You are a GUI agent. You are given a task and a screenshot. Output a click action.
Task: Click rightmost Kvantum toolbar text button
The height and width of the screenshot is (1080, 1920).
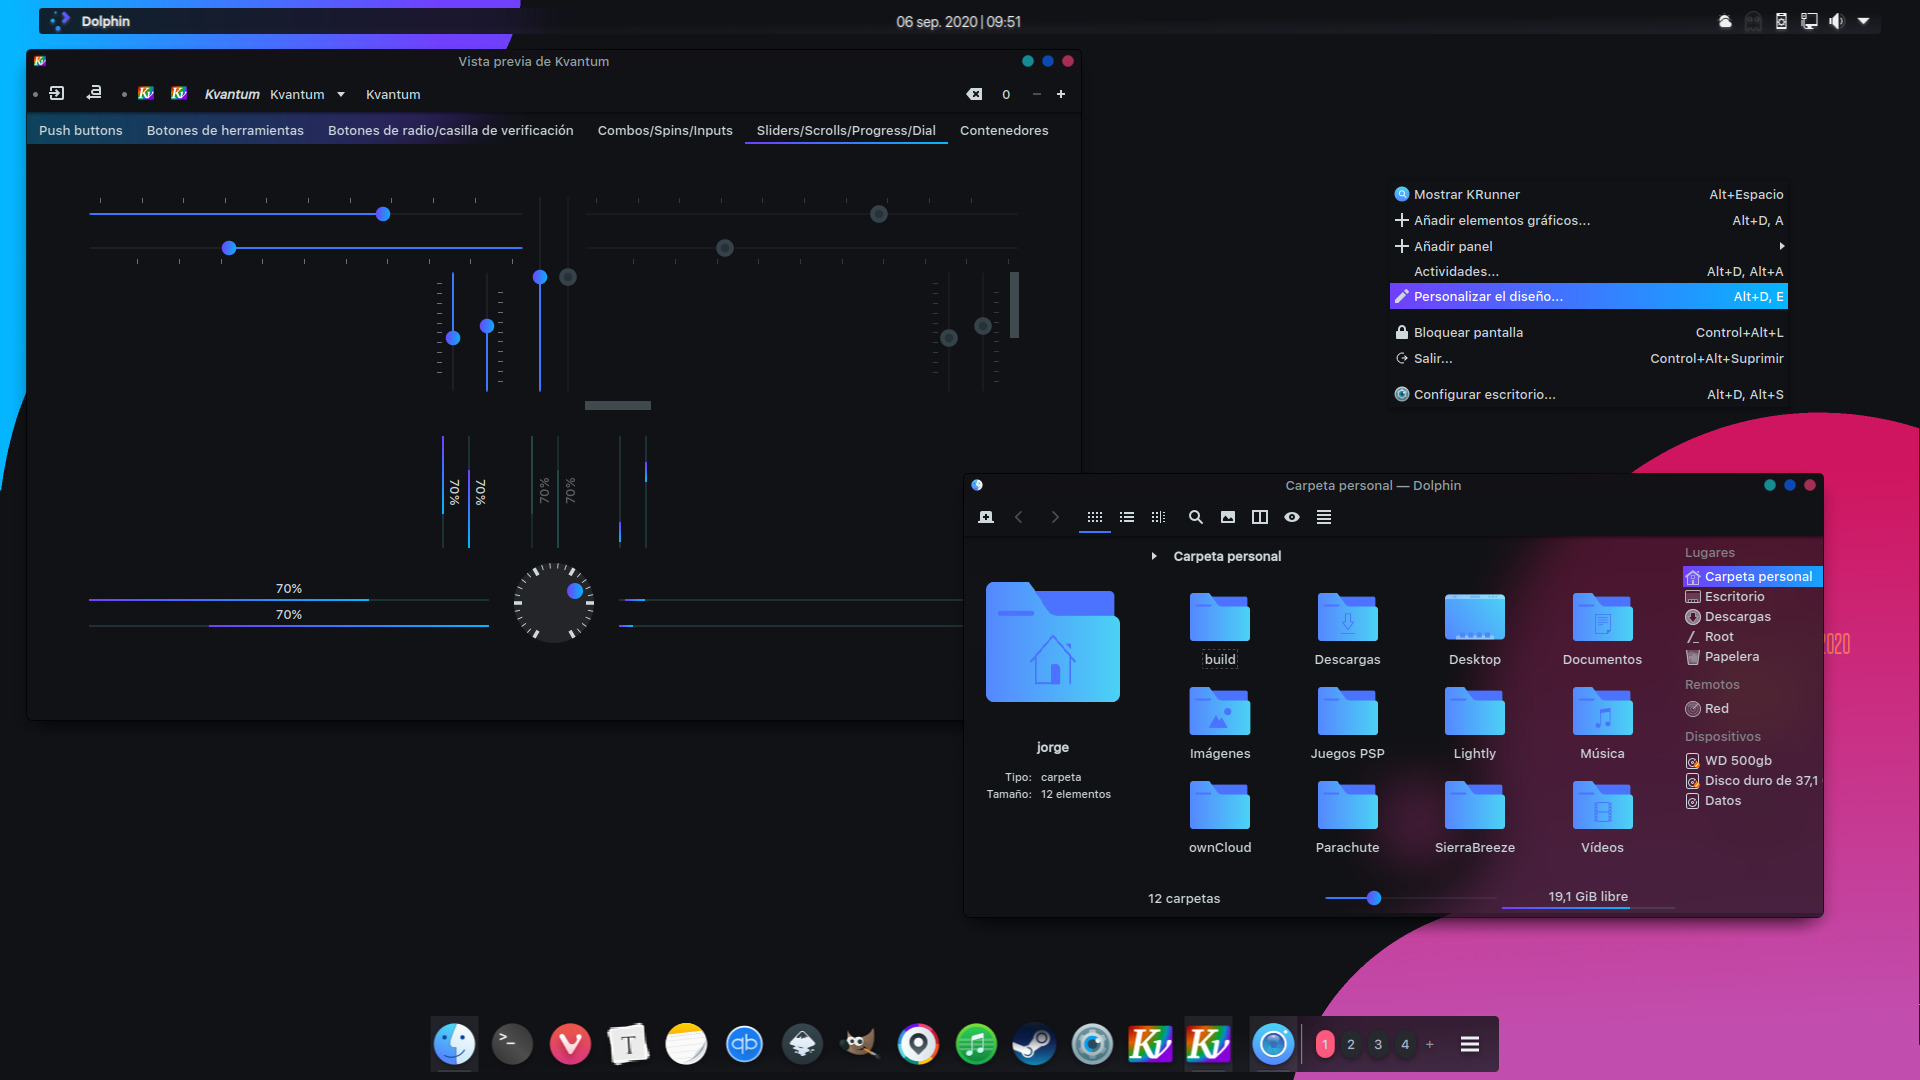[x=393, y=94]
